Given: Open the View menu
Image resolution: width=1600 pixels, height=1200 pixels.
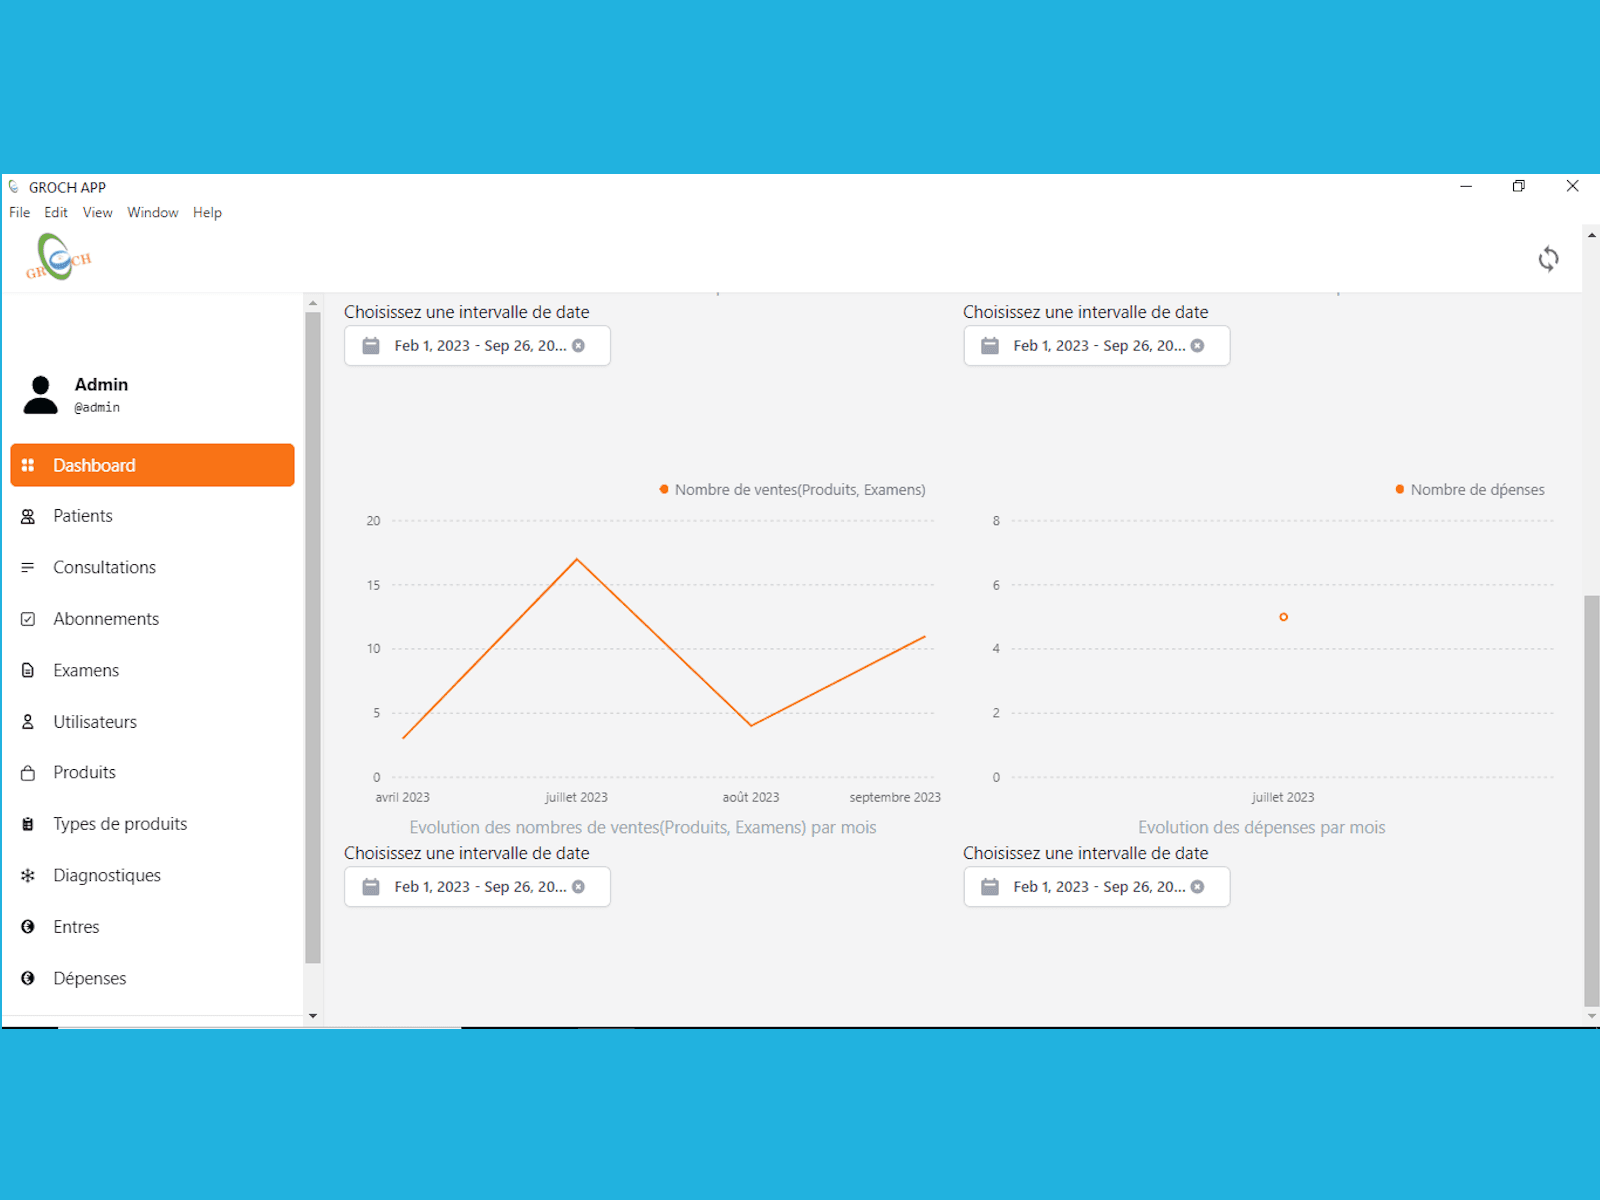Looking at the screenshot, I should (97, 212).
